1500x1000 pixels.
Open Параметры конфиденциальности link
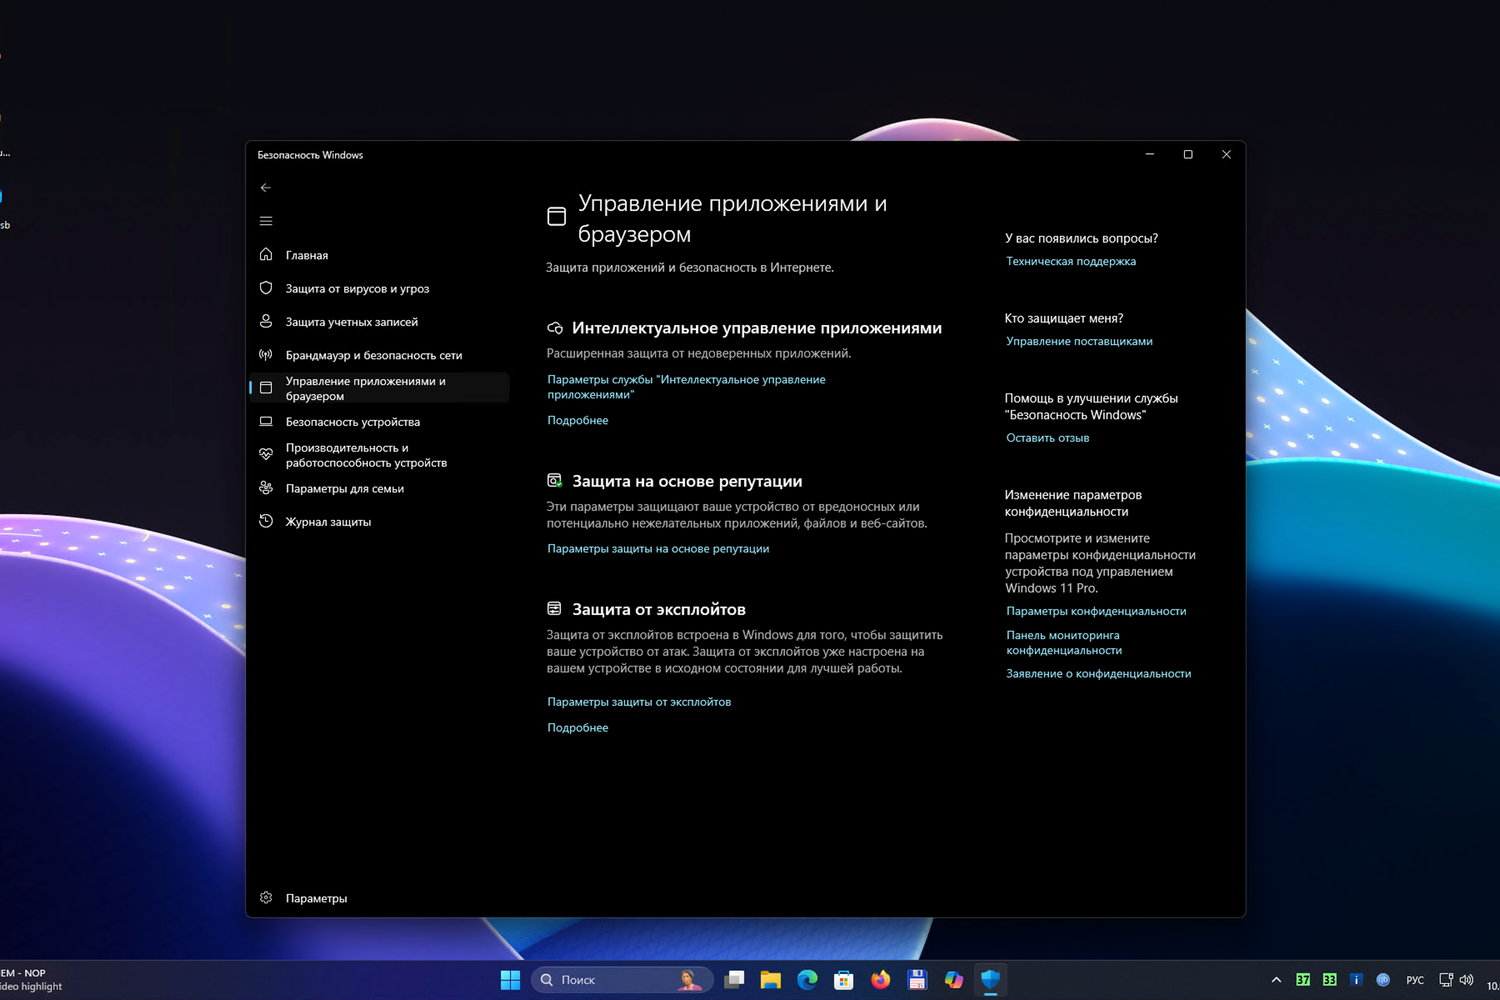coord(1096,612)
